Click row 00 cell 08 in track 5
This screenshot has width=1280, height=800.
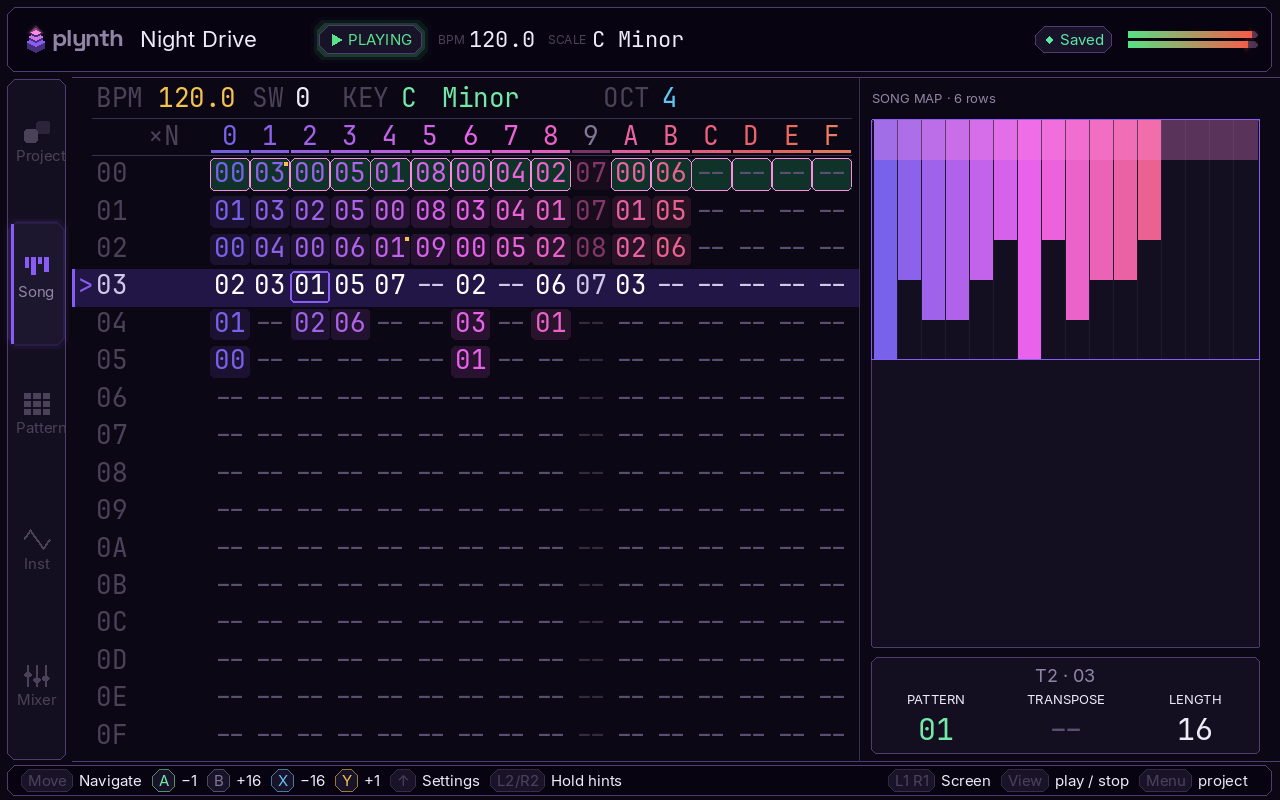(430, 174)
